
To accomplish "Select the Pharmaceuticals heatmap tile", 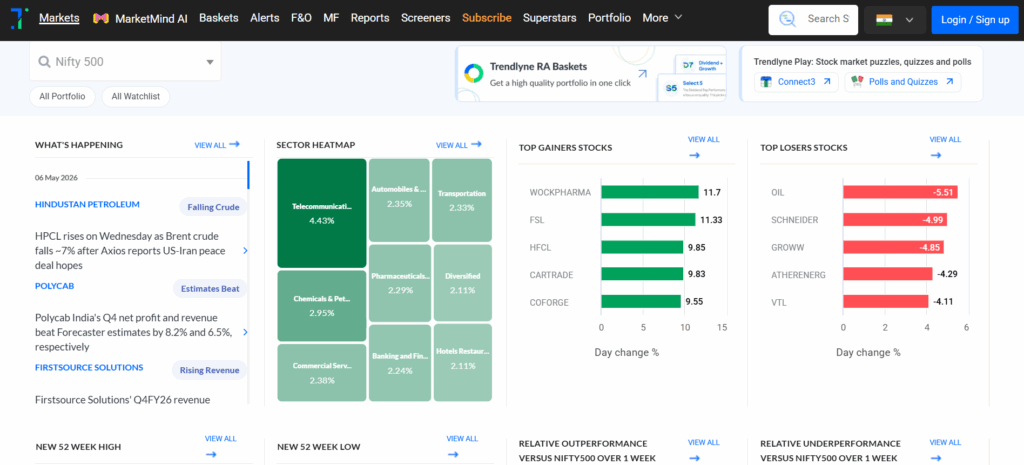I will tap(400, 283).
